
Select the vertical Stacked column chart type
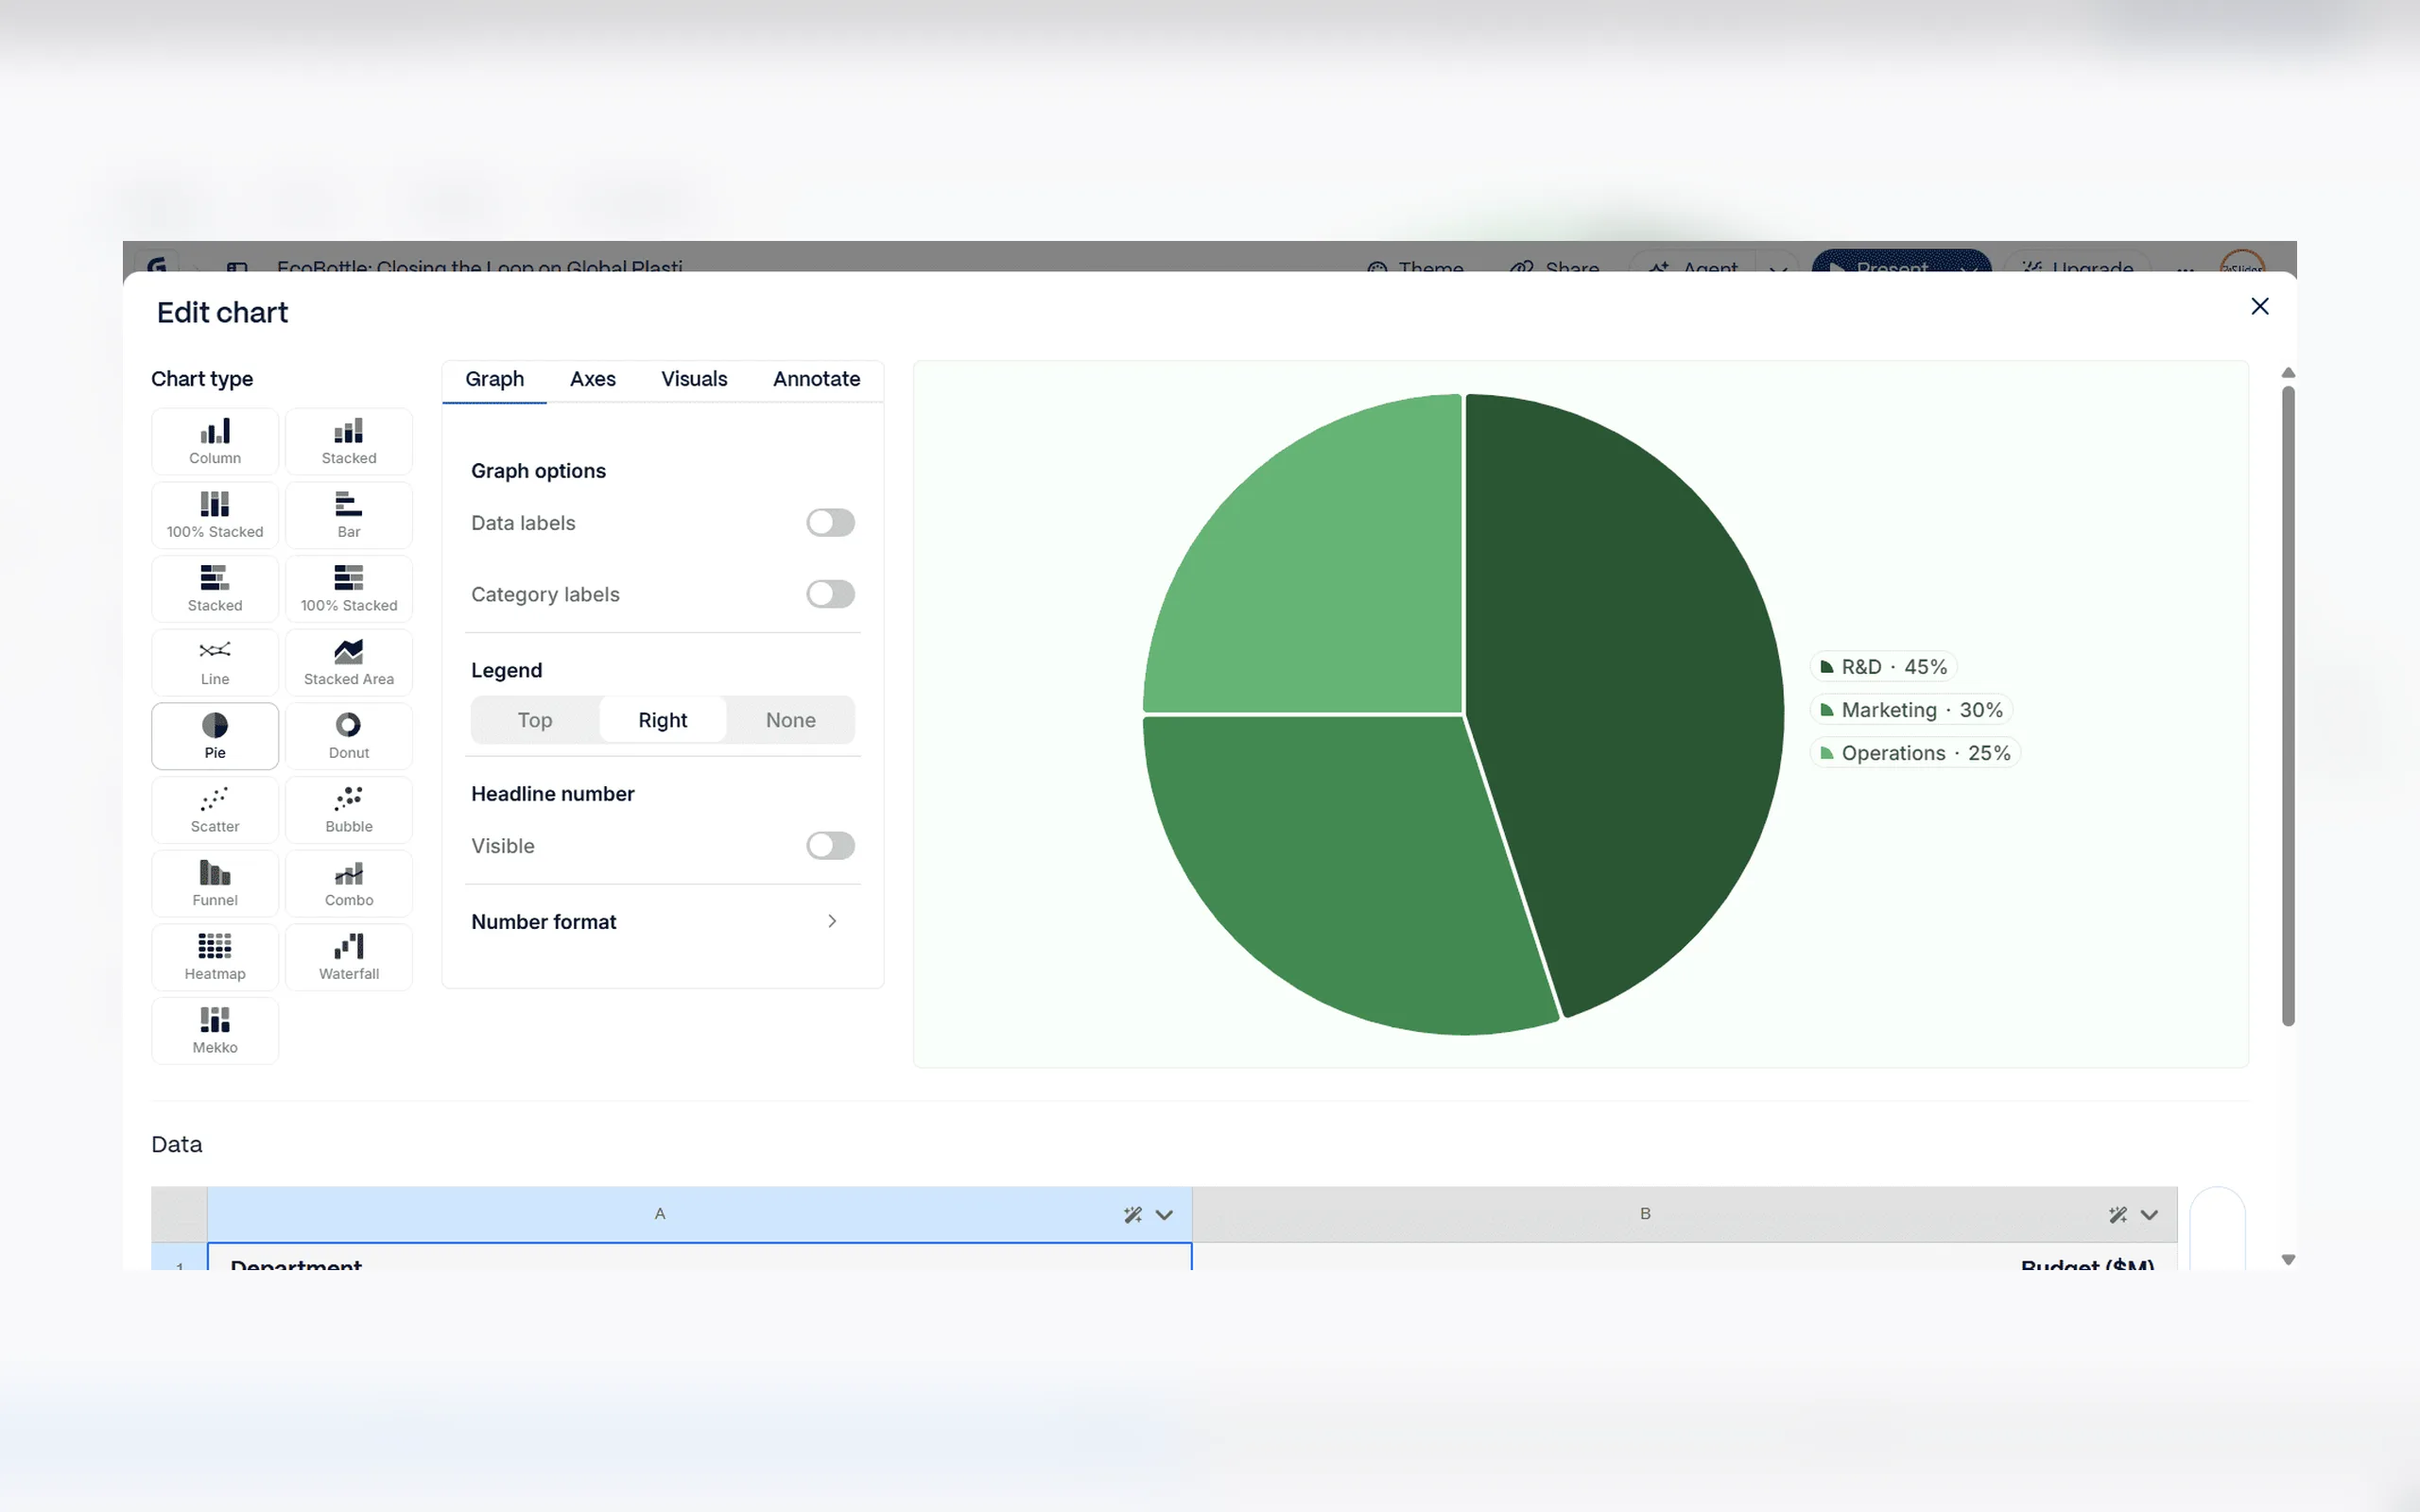coord(349,441)
